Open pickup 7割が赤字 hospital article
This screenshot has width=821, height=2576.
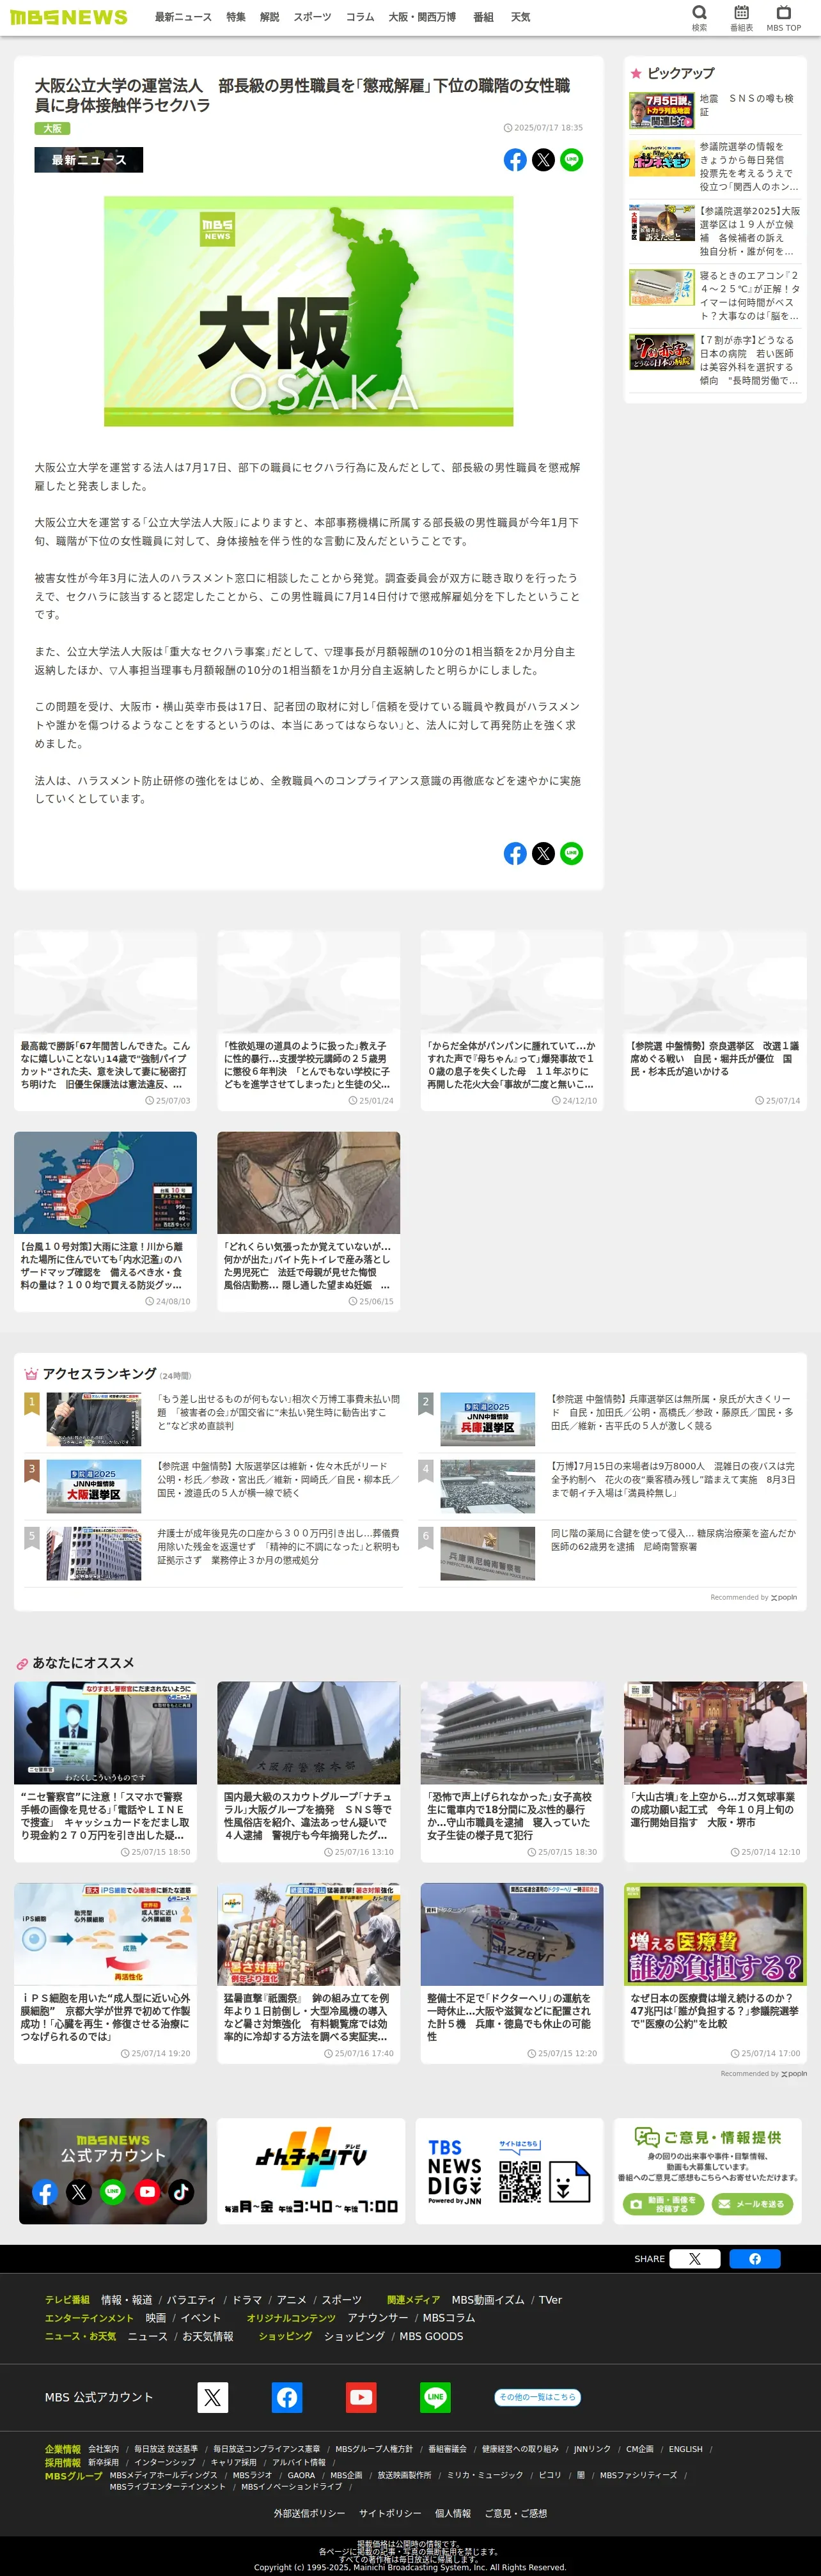click(715, 360)
